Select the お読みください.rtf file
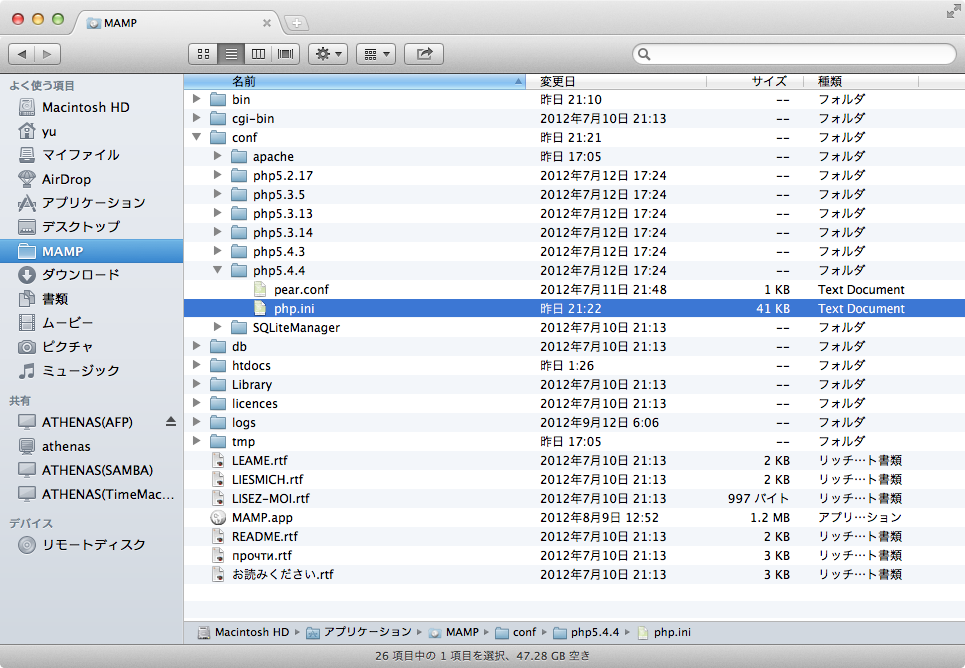The height and width of the screenshot is (668, 965). [x=574, y=574]
